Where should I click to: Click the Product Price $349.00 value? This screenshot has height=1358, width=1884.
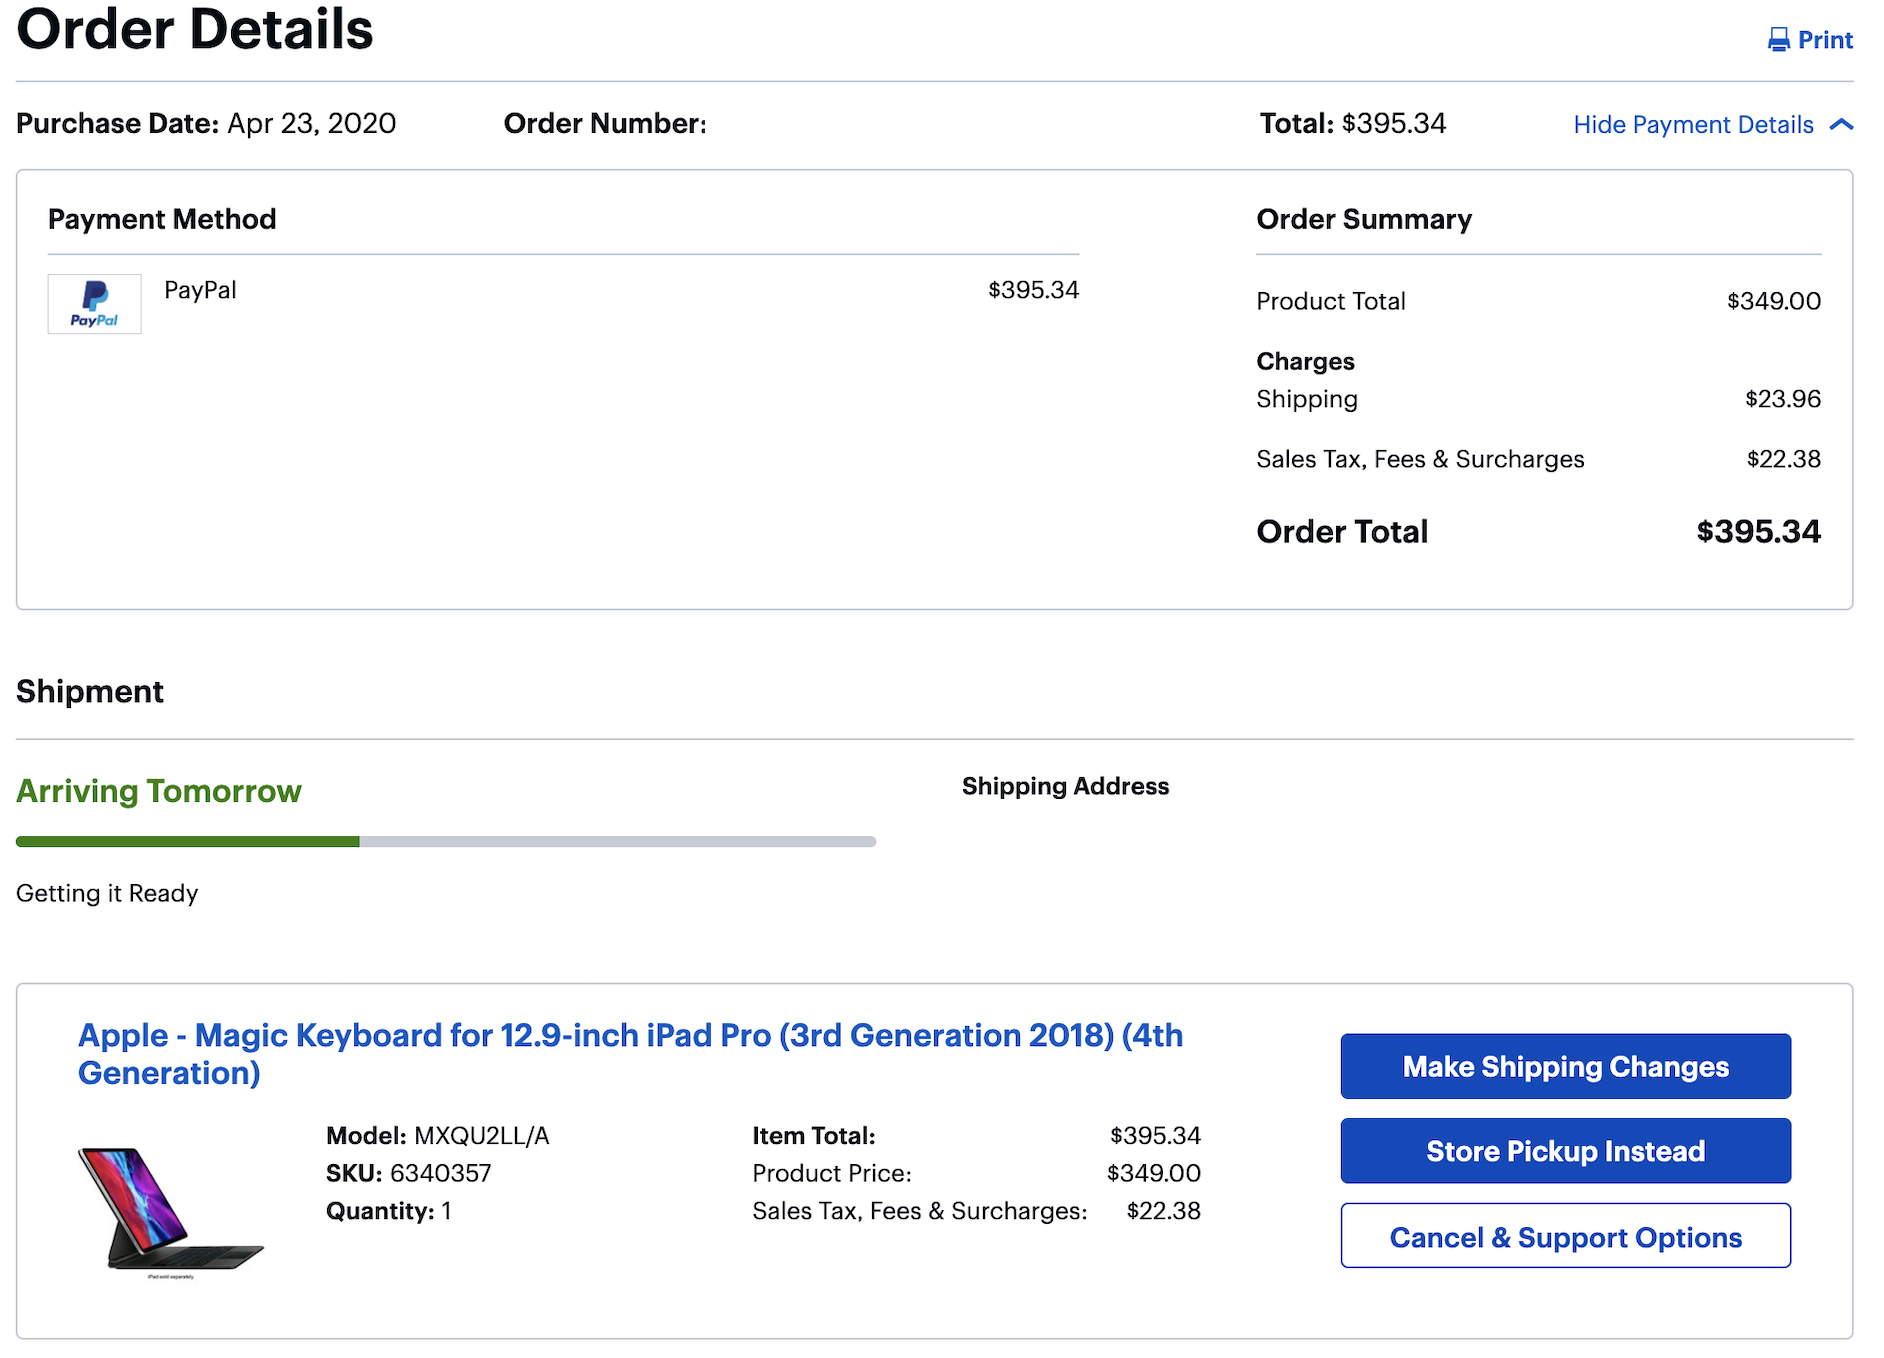point(1154,1173)
